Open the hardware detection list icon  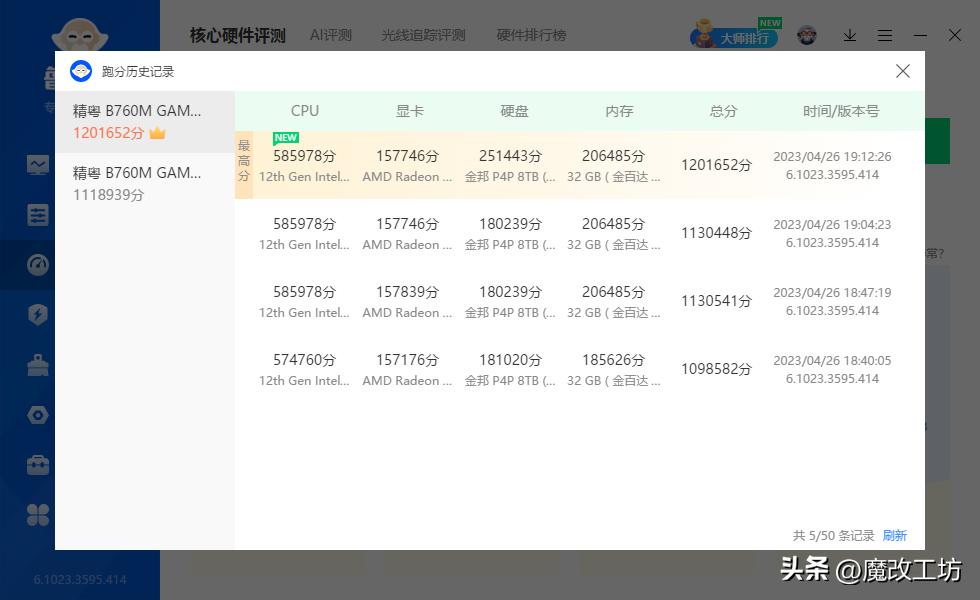[x=37, y=215]
